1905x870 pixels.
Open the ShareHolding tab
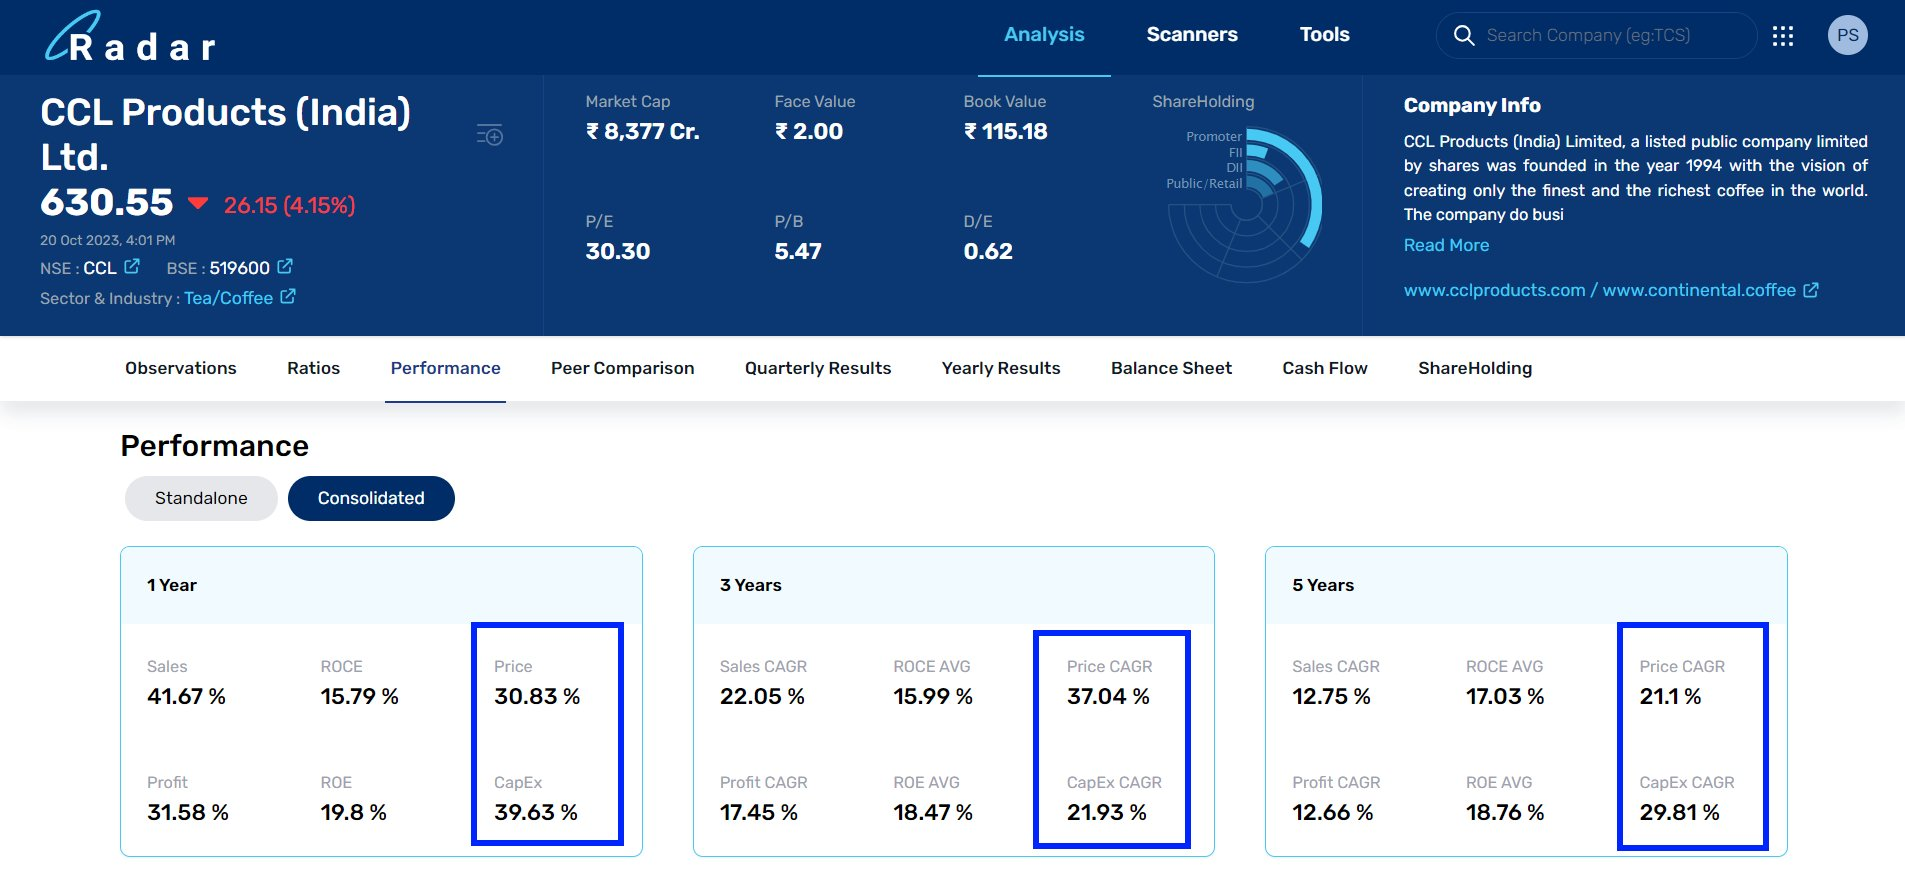tap(1475, 368)
